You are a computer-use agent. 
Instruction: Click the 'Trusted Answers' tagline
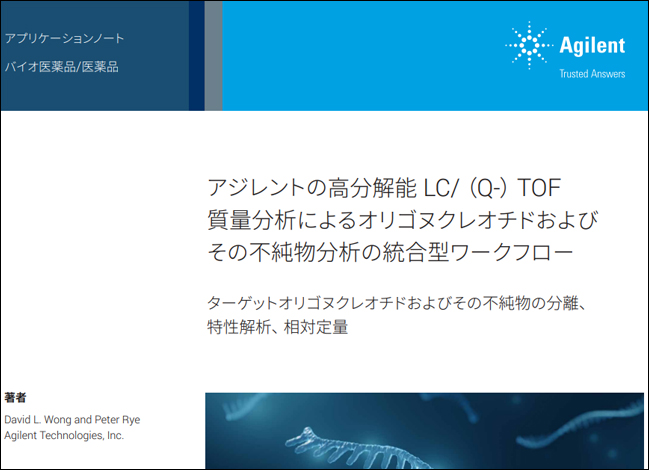pos(592,74)
